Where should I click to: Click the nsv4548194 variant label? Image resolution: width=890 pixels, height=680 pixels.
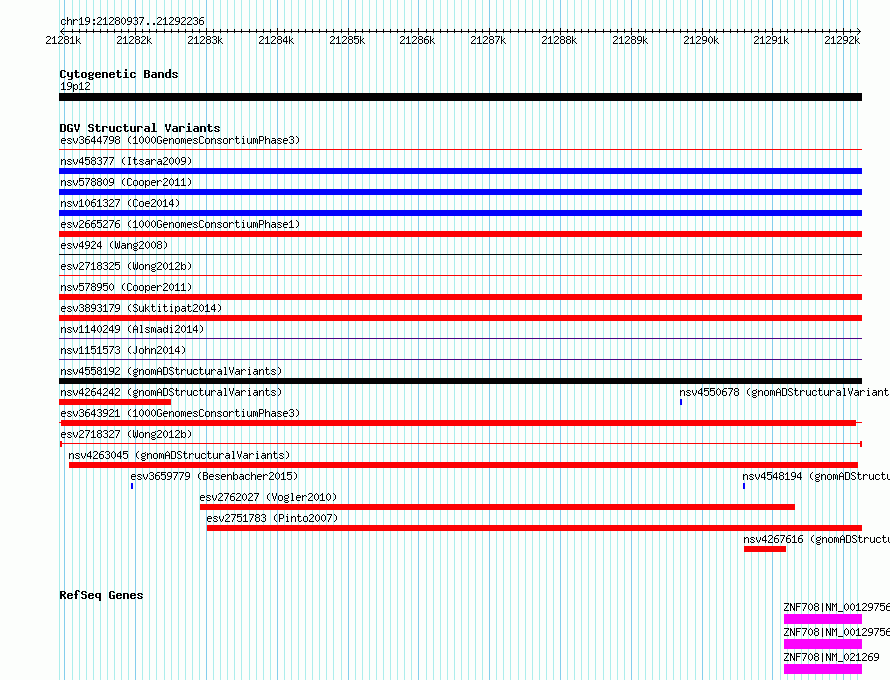click(x=816, y=476)
